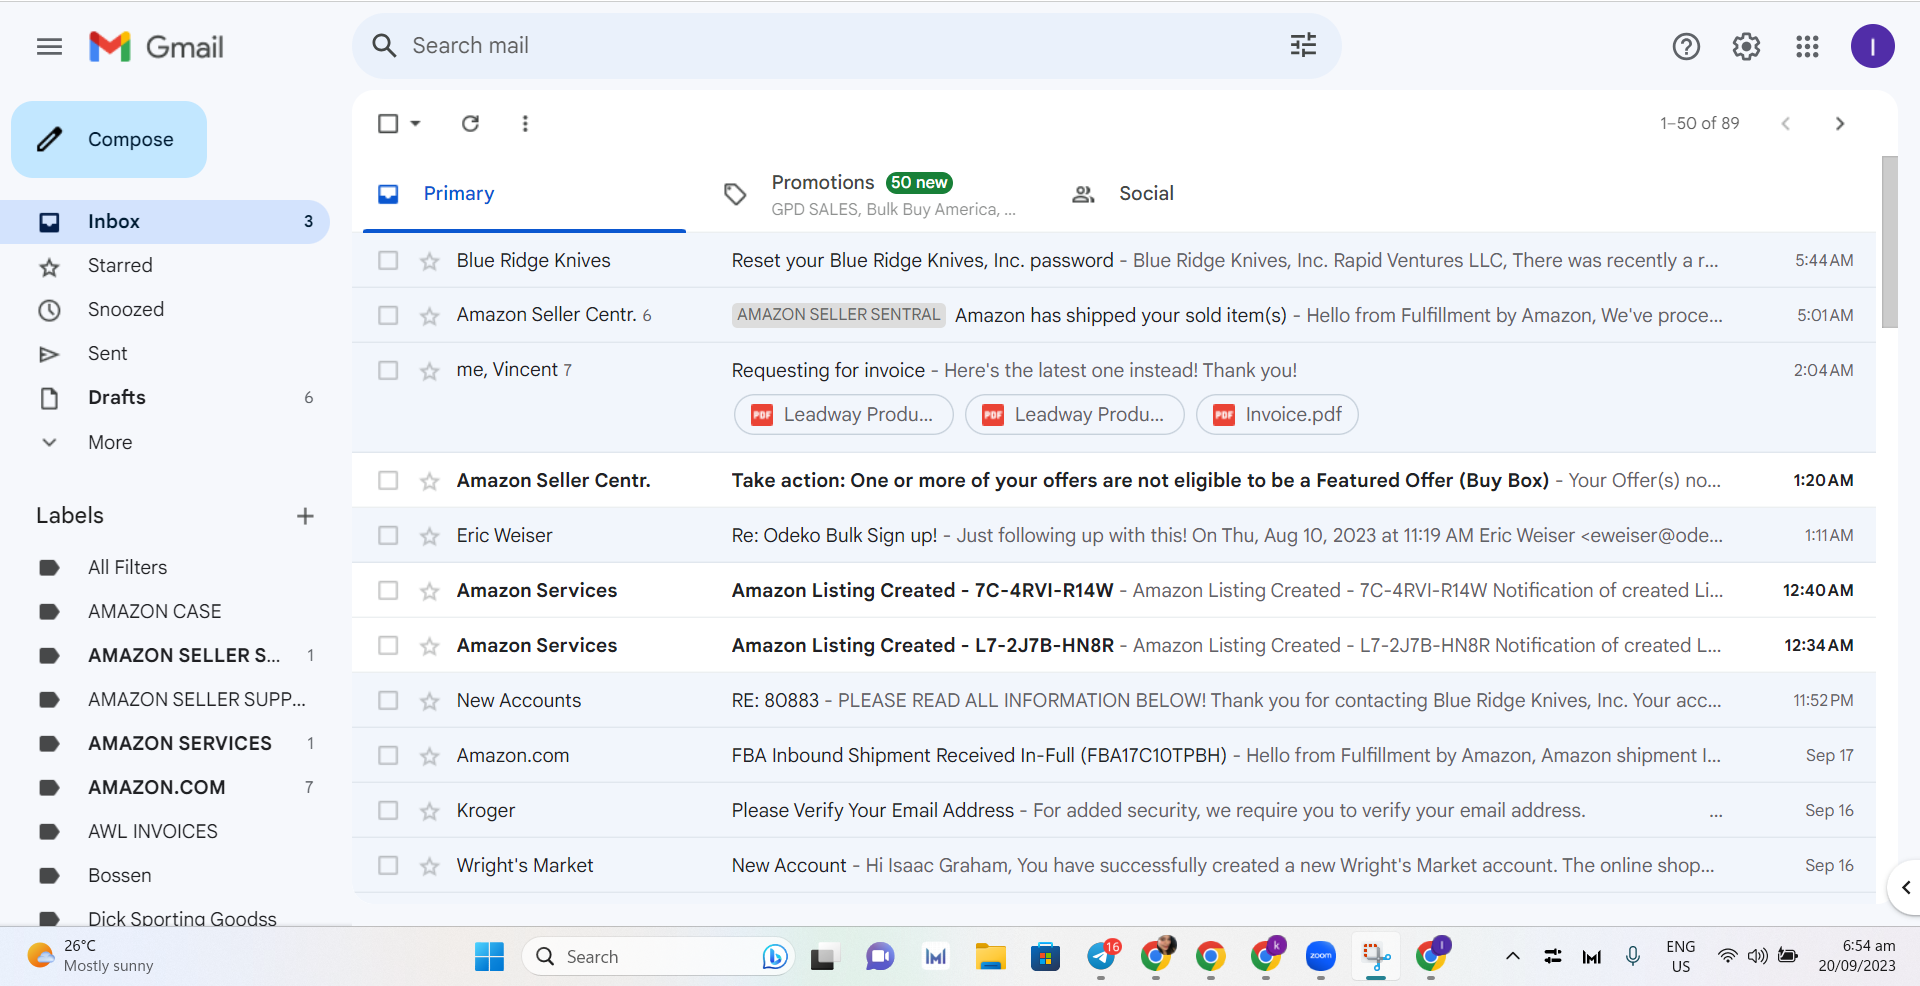Viewport: 1920px width, 986px height.
Task: Star the Wright's Market email
Action: point(430,866)
